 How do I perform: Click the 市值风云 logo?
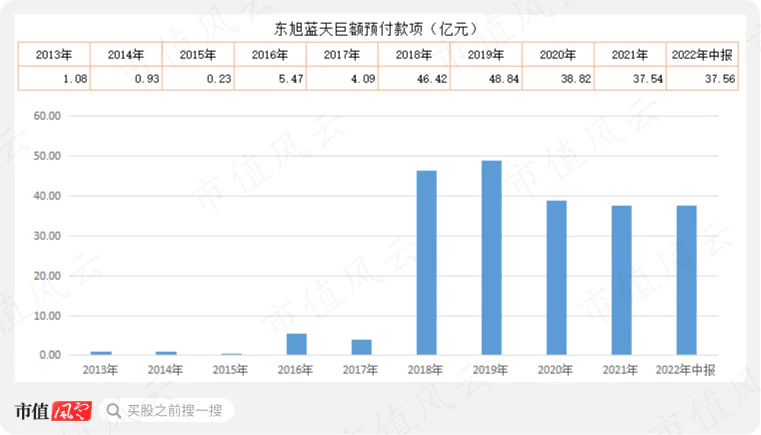54,411
